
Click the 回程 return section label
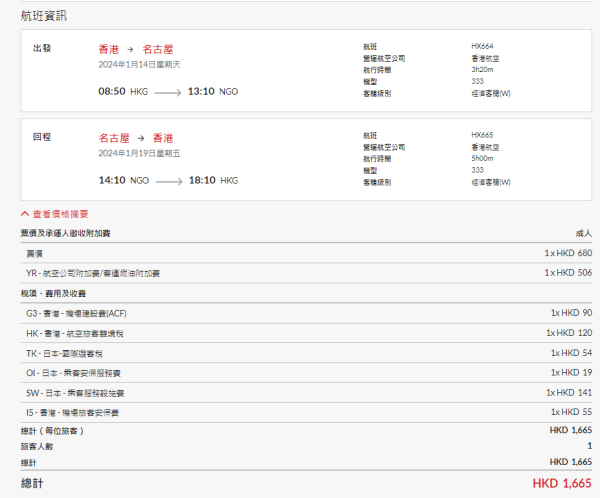(42, 137)
